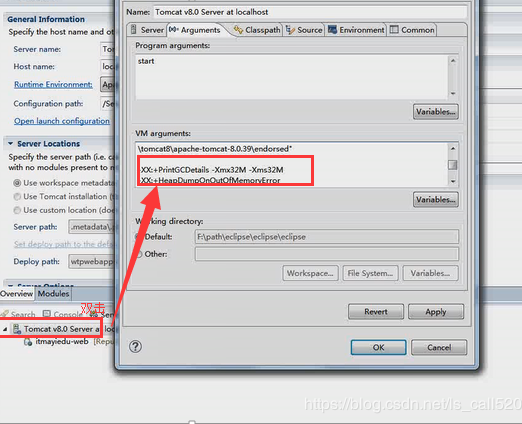Screen dimensions: 522x424
Task: Click the Host name field in editor
Action: click(x=107, y=67)
